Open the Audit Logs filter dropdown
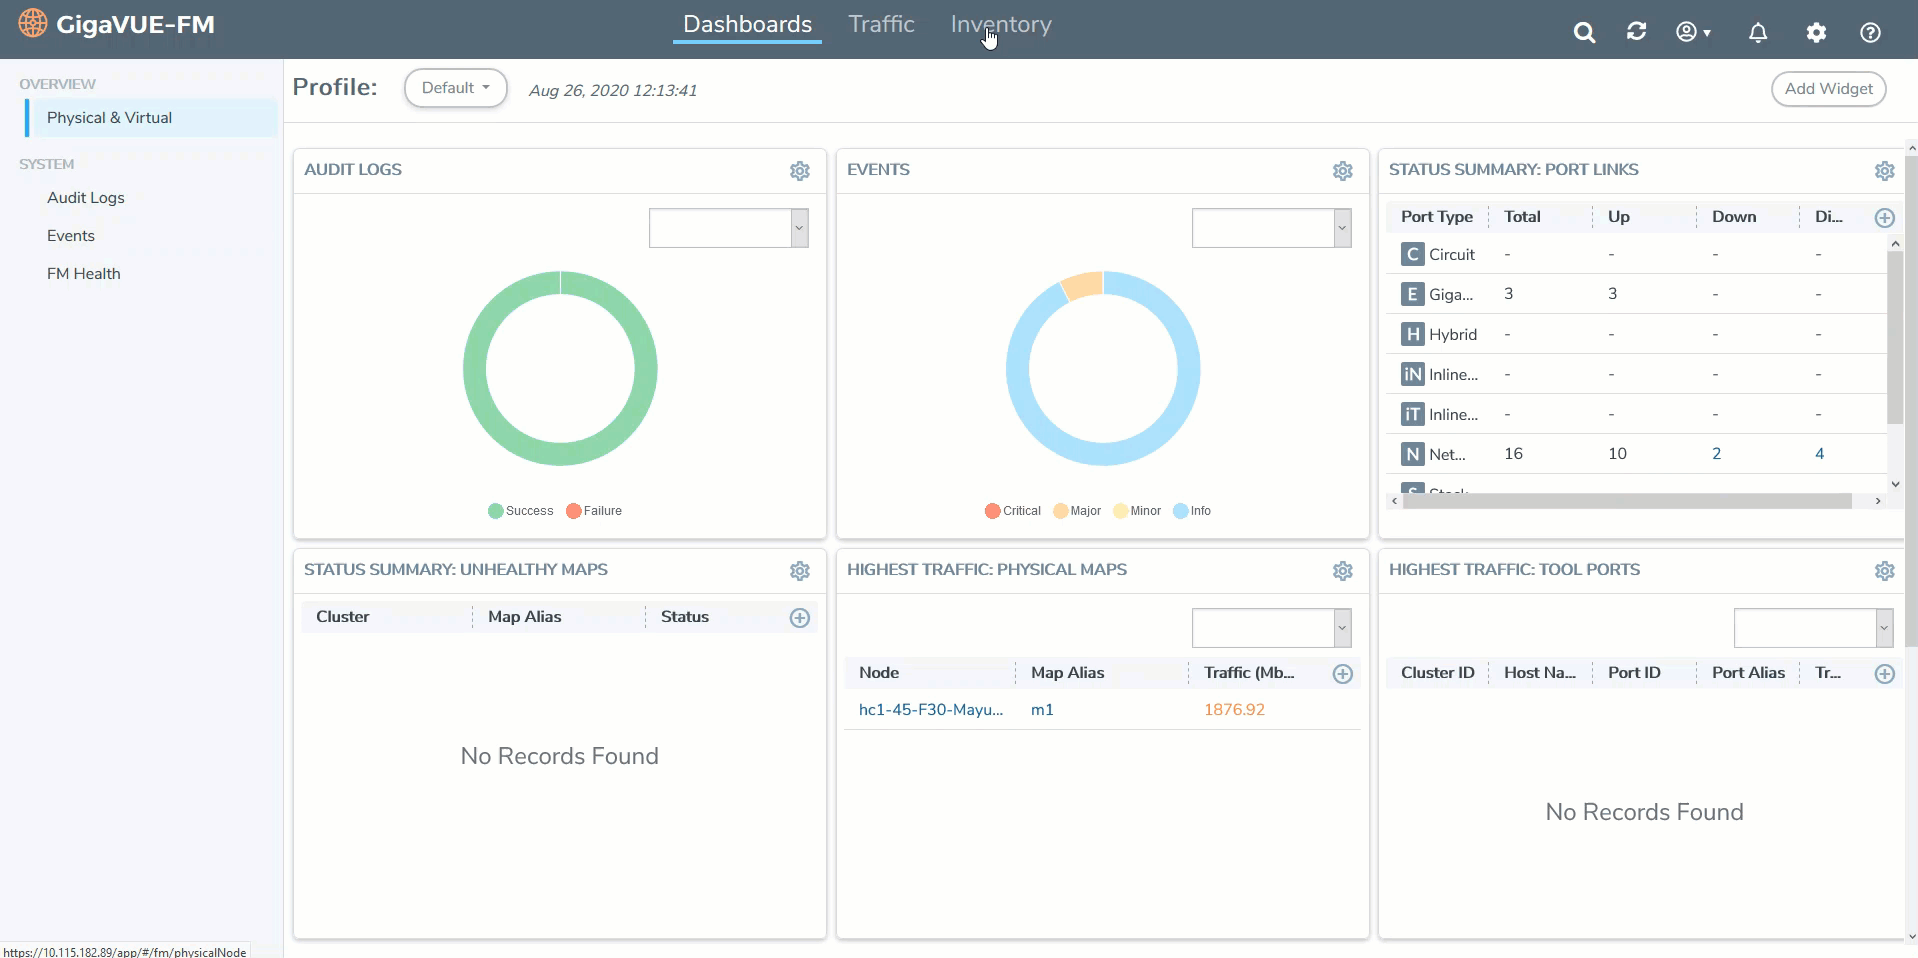 click(x=729, y=228)
